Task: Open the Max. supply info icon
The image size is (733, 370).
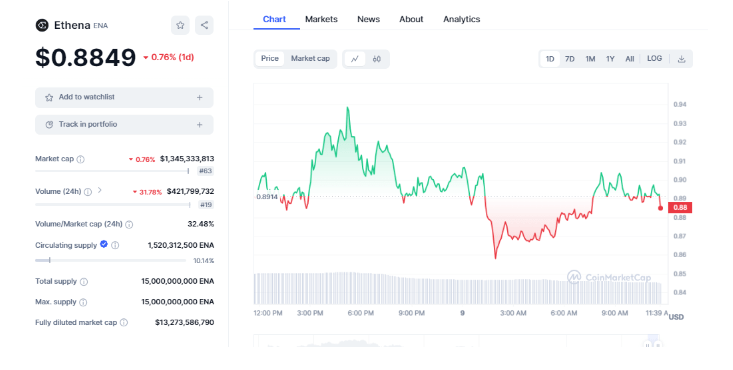Action: point(83,302)
